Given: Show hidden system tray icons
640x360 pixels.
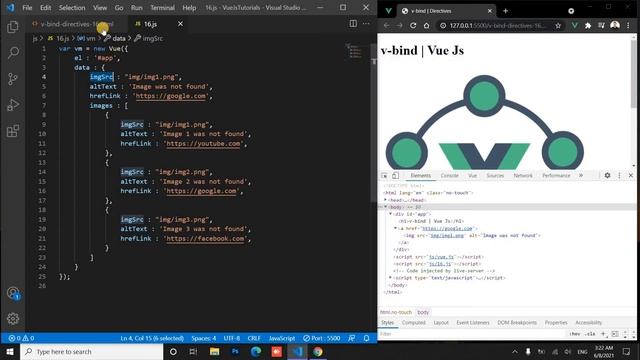Looking at the screenshot, I should point(515,351).
